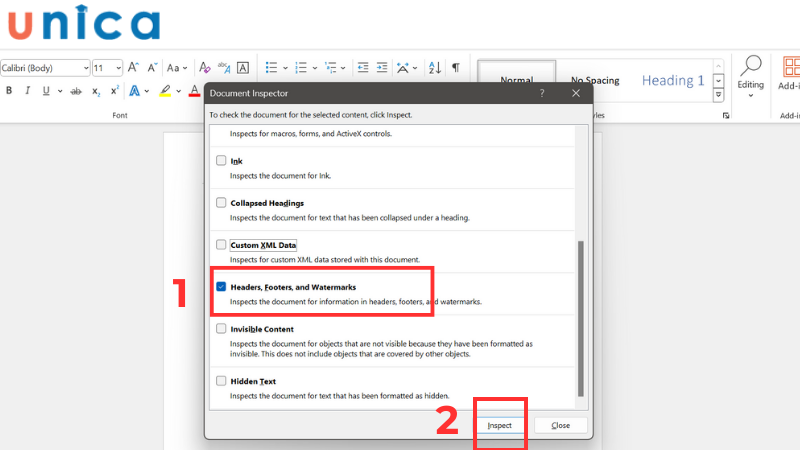Expand multilevel list dropdown arrow
The image size is (800, 450).
pos(343,68)
